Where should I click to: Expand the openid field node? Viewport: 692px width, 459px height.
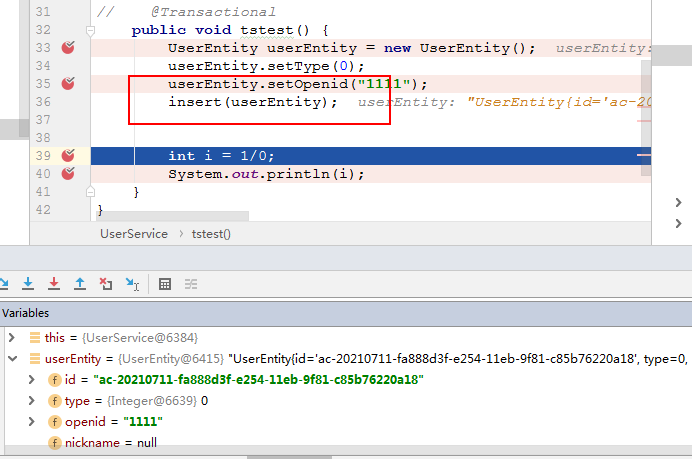31,421
